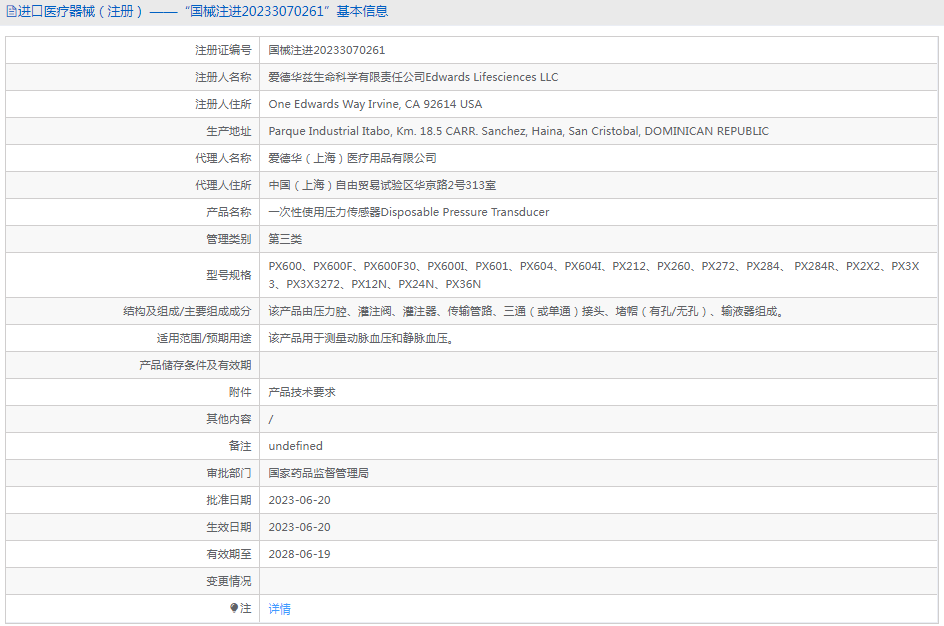Select the model list starting with PX600
Viewport: 944px width, 626px height.
594,275
